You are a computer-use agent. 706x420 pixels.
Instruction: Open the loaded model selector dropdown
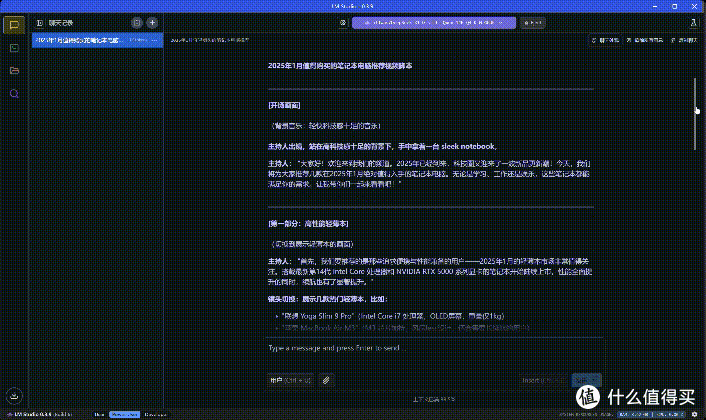(x=434, y=23)
